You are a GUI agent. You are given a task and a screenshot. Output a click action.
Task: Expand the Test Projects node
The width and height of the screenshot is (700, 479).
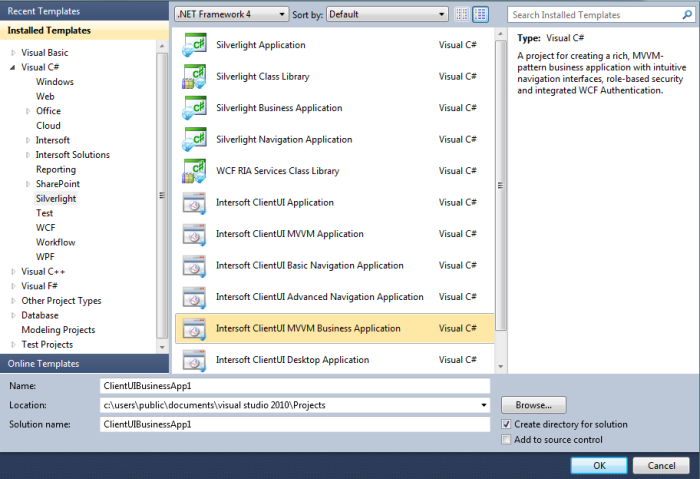pos(13,345)
